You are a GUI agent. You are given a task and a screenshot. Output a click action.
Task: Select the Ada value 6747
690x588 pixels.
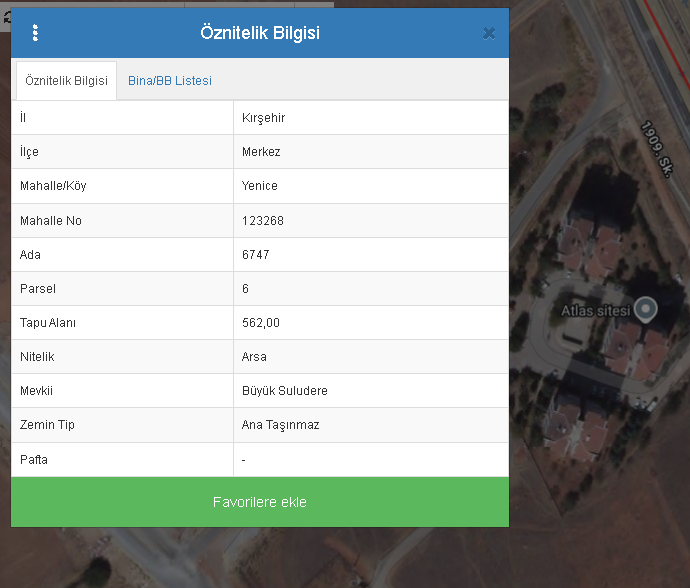256,255
